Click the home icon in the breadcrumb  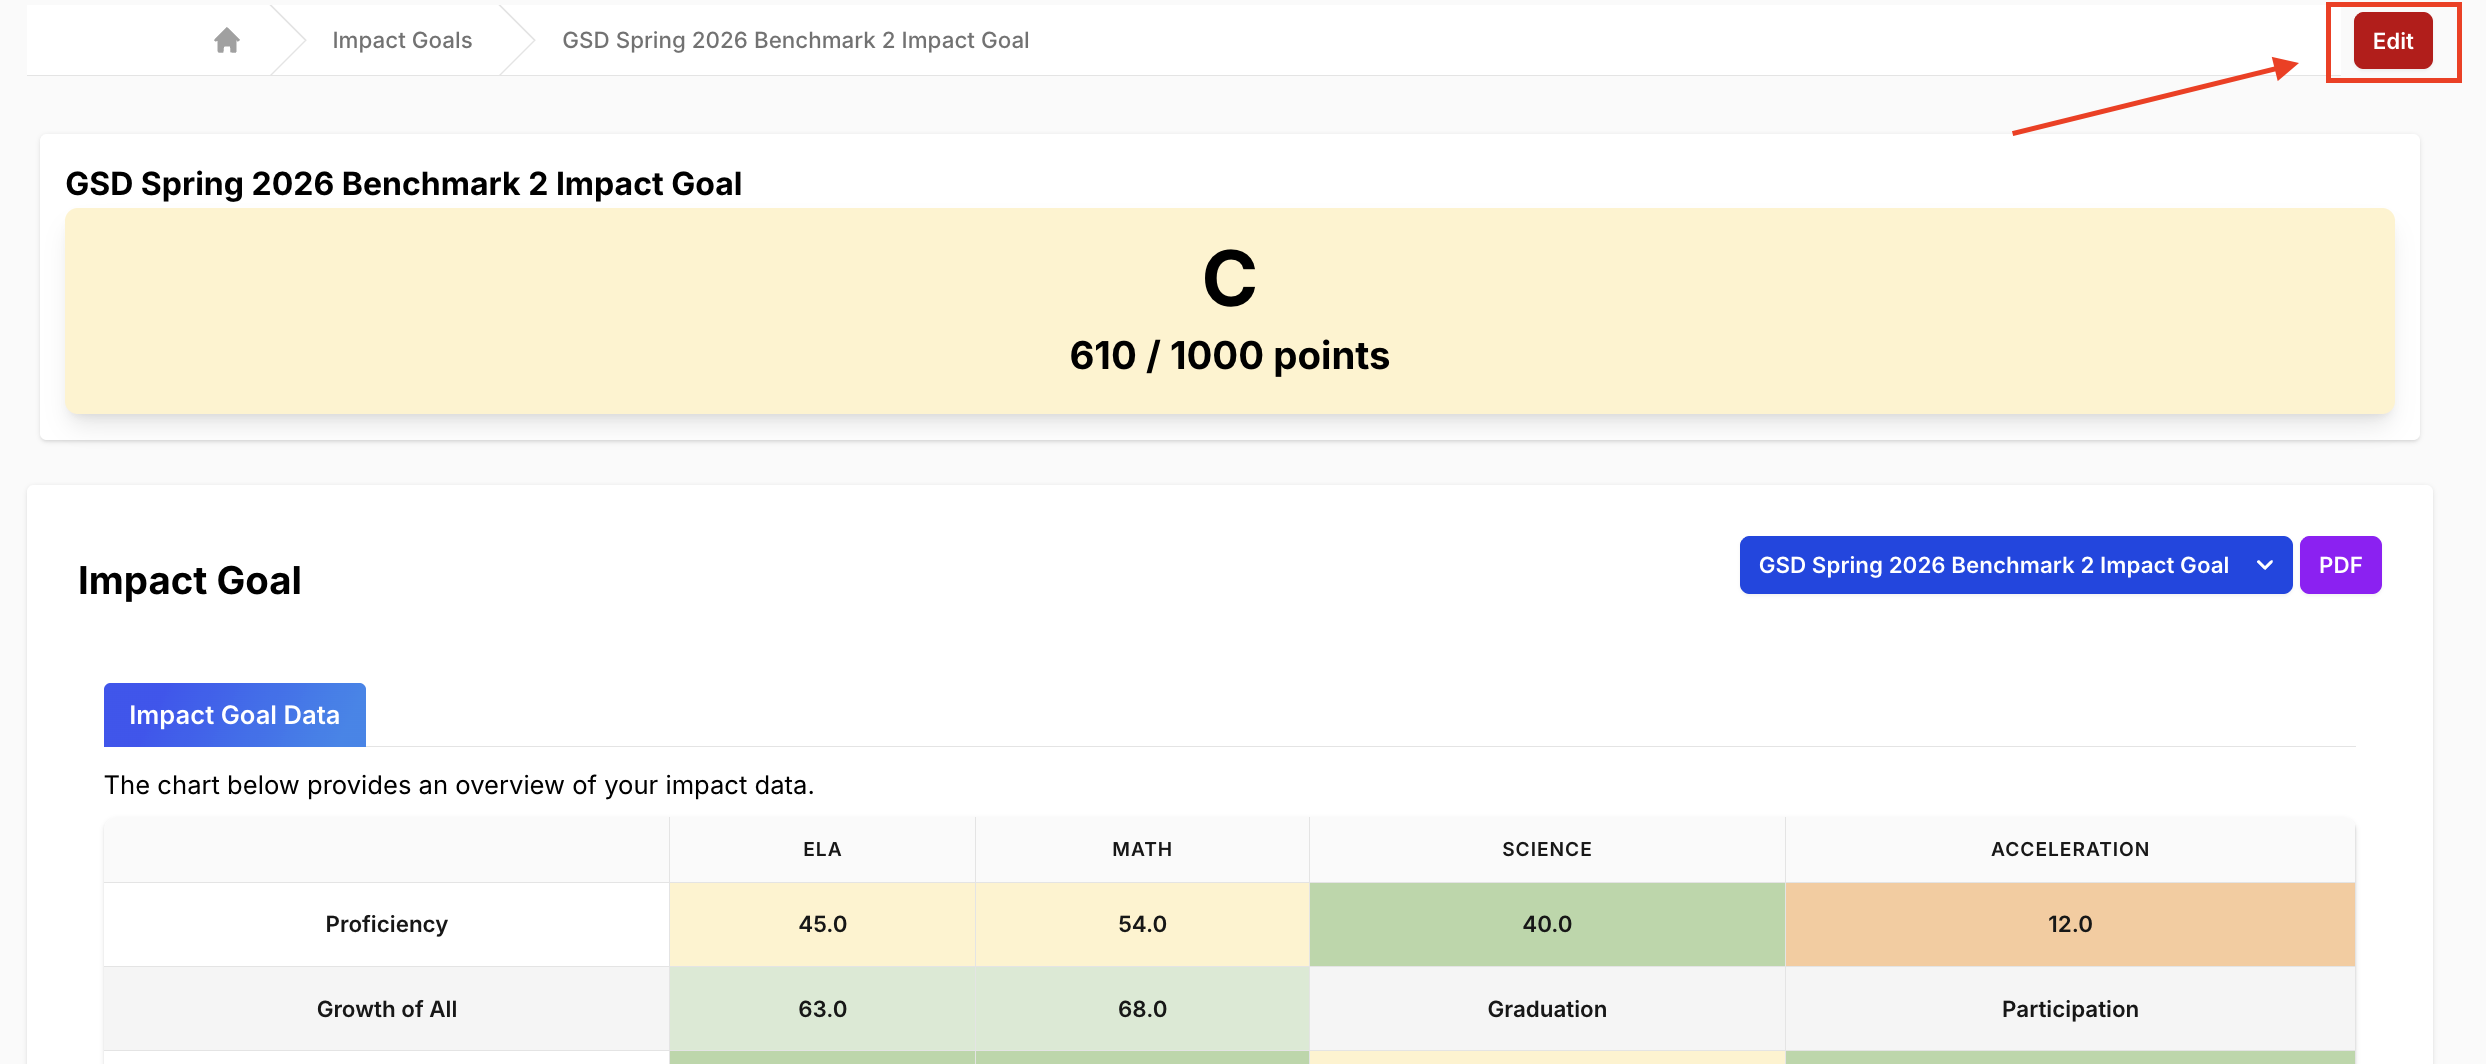tap(227, 40)
